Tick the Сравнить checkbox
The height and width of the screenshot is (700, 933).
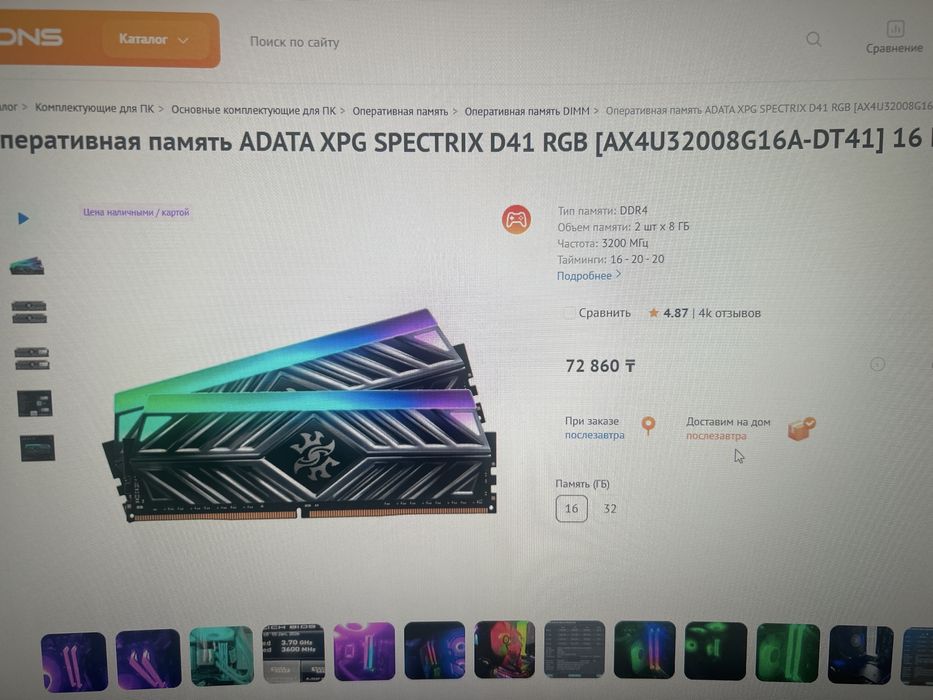tap(569, 313)
